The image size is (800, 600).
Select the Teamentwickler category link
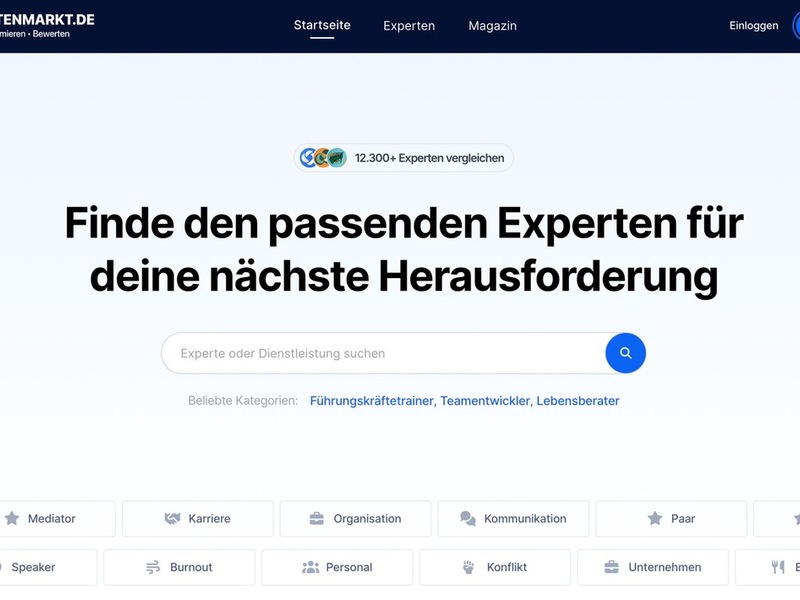click(484, 401)
